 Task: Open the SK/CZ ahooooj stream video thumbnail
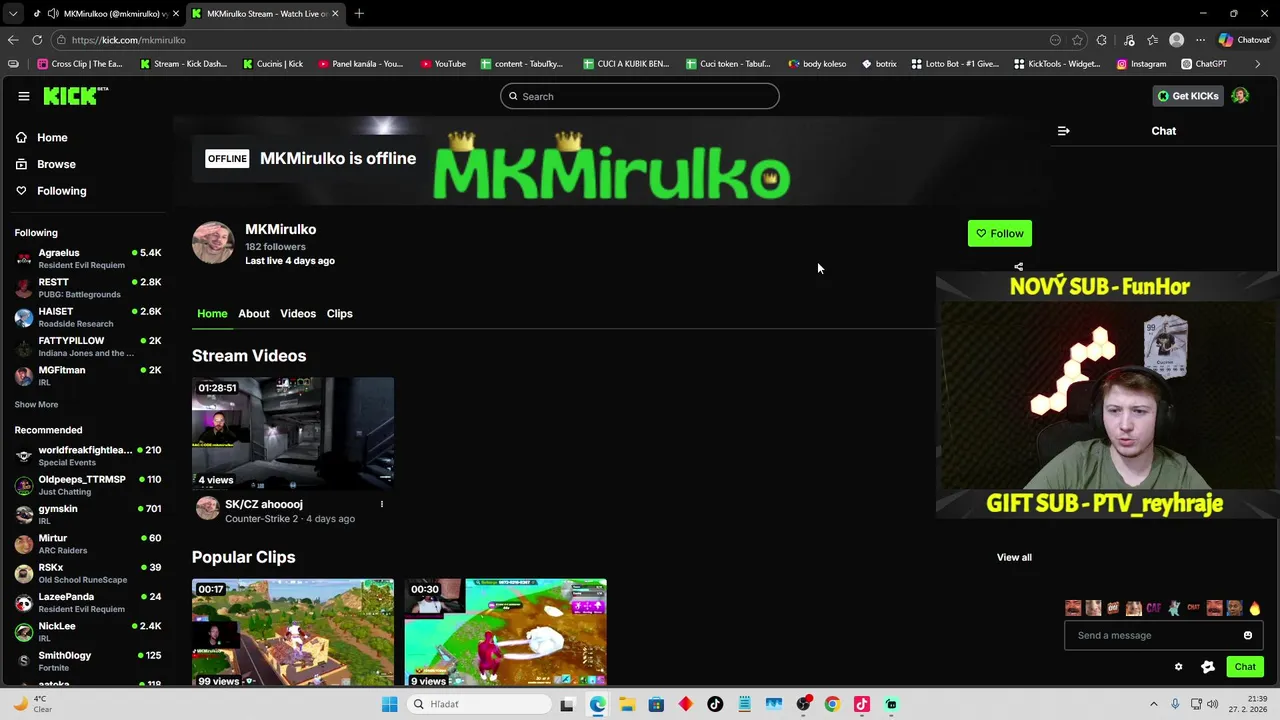coord(293,433)
